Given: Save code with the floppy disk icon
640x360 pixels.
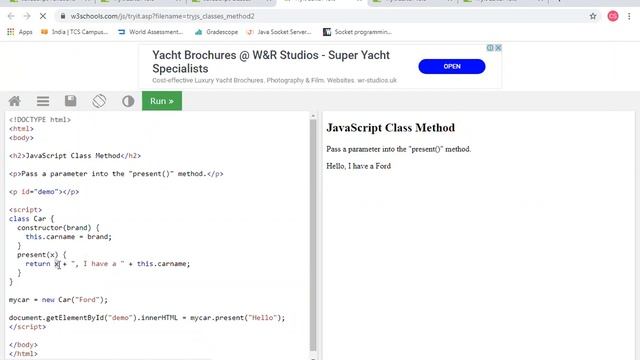Looking at the screenshot, I should tap(71, 101).
